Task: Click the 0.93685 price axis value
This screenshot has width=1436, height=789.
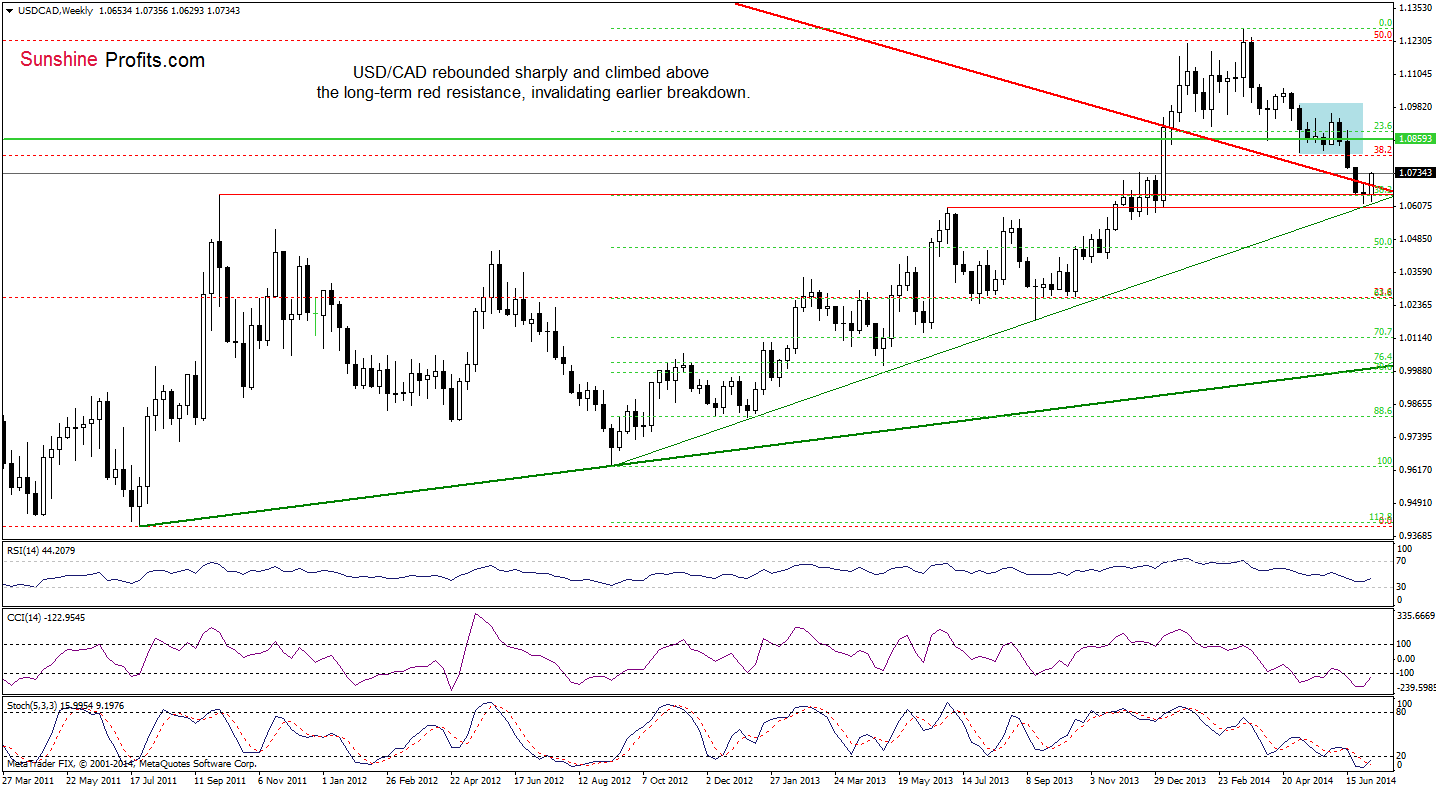Action: (1416, 535)
